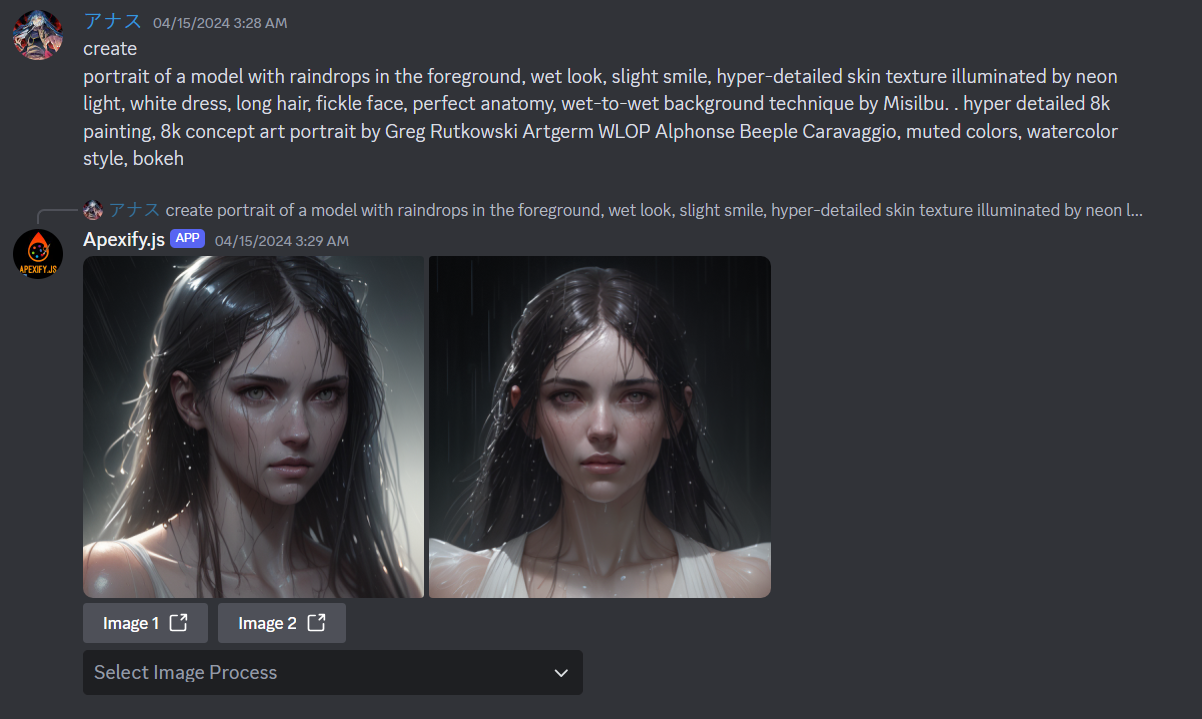Viewport: 1202px width, 719px height.
Task: Open the Image 2 button
Action: 282,623
